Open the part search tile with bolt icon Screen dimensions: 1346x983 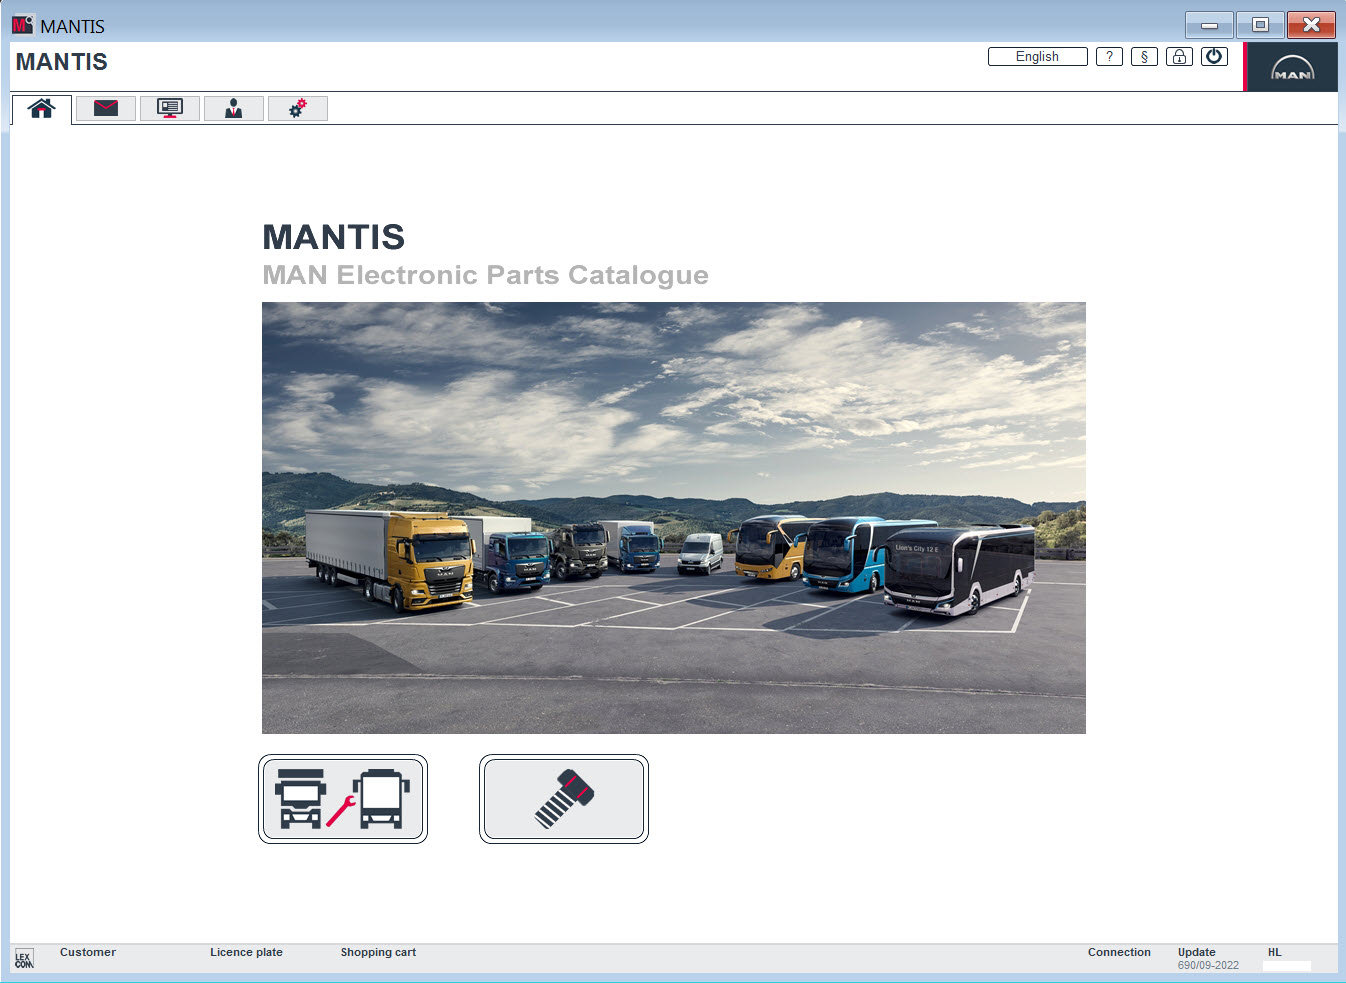(x=563, y=799)
